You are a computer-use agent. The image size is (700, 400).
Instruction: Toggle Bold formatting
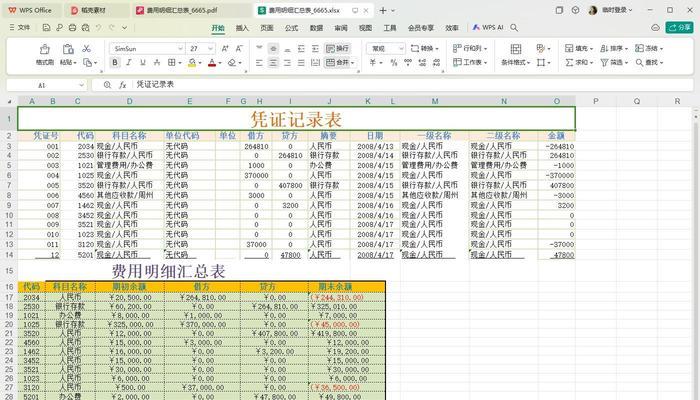tap(115, 62)
